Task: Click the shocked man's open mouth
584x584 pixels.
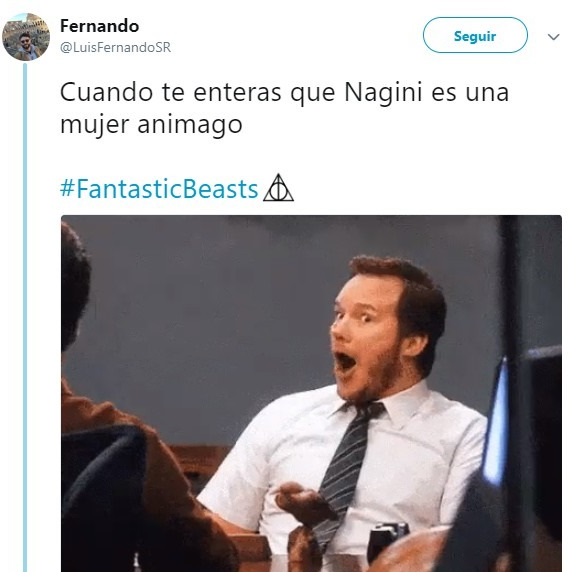Action: pyautogui.click(x=345, y=361)
